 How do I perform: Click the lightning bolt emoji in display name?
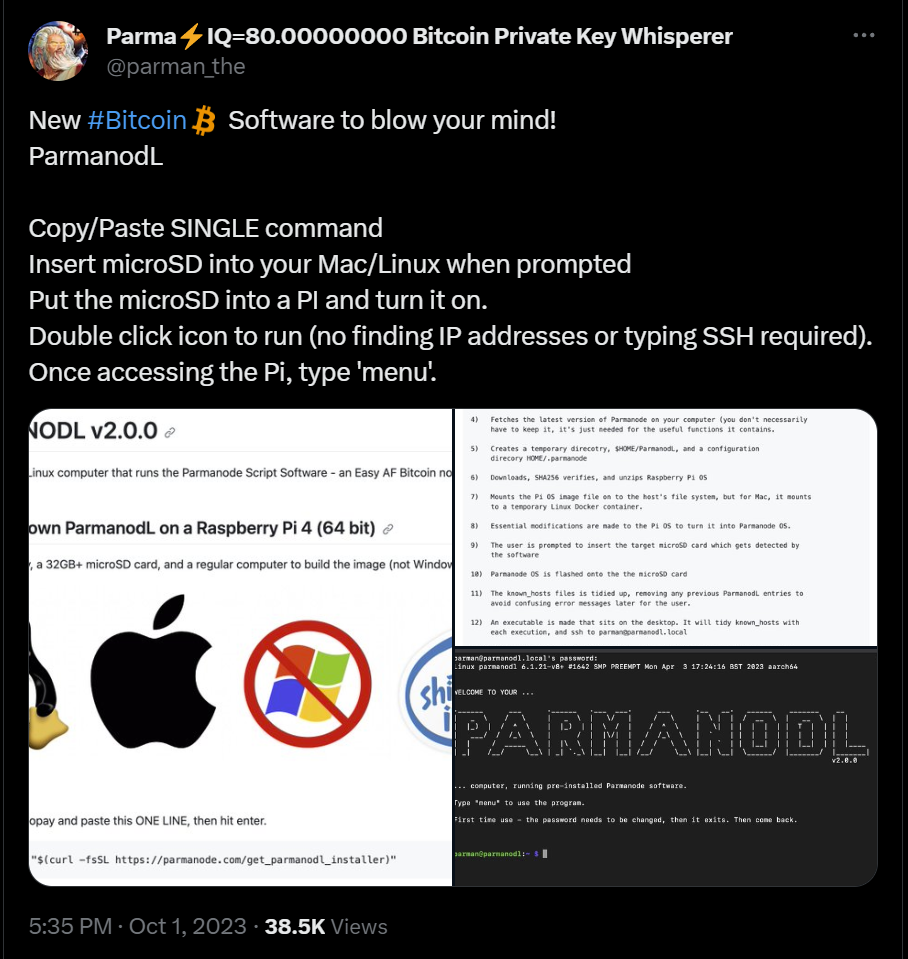click(191, 36)
